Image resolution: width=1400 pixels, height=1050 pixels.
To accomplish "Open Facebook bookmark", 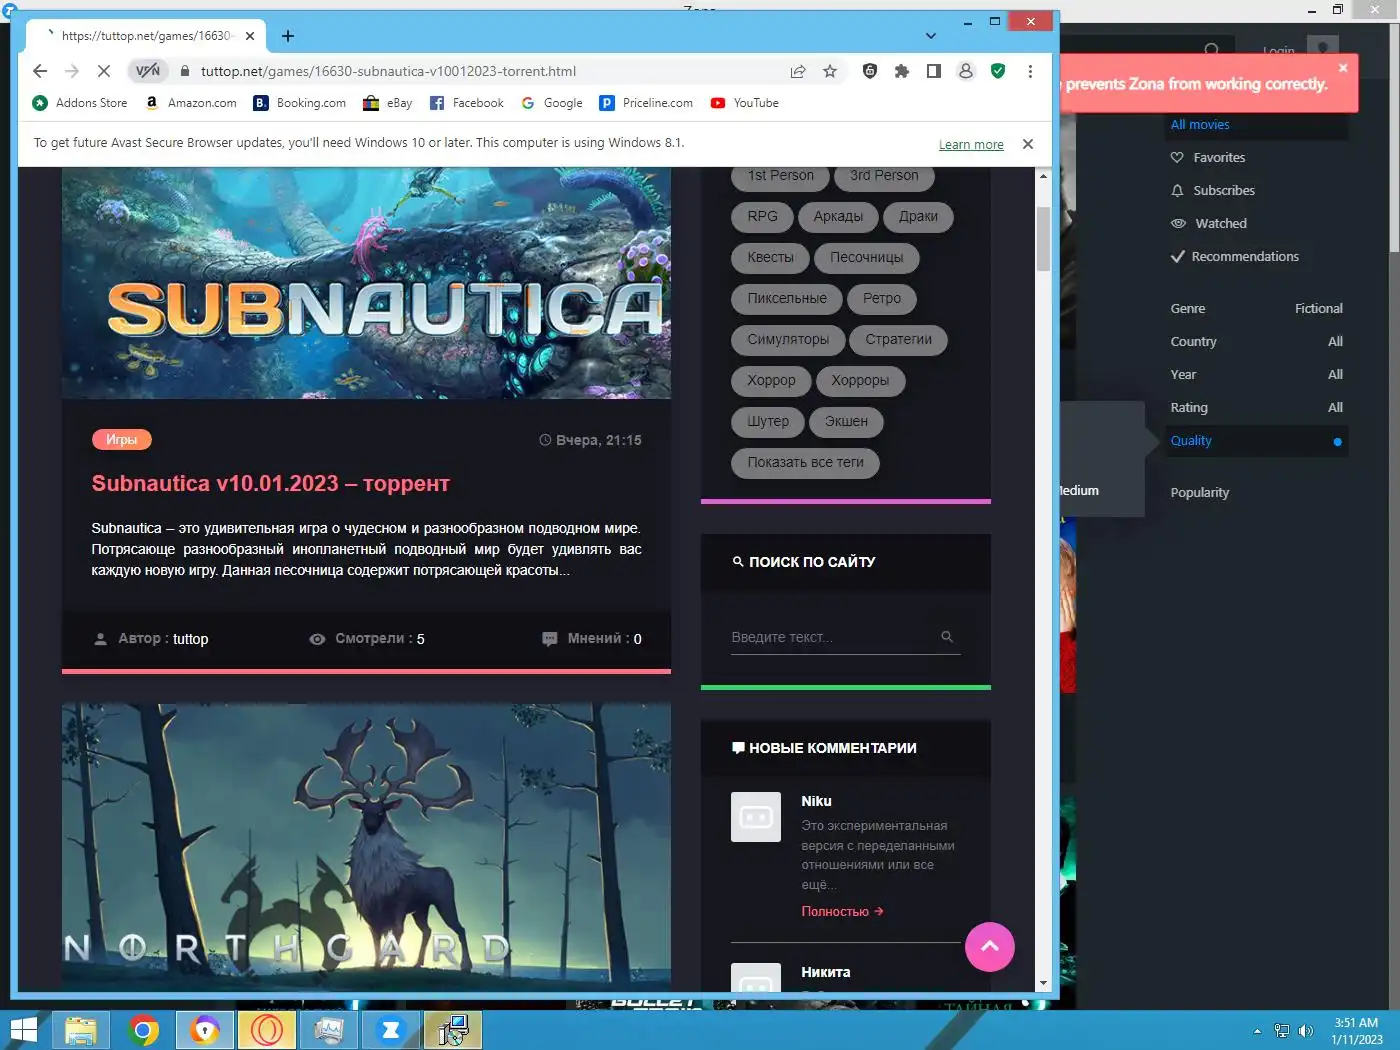I will coord(467,103).
